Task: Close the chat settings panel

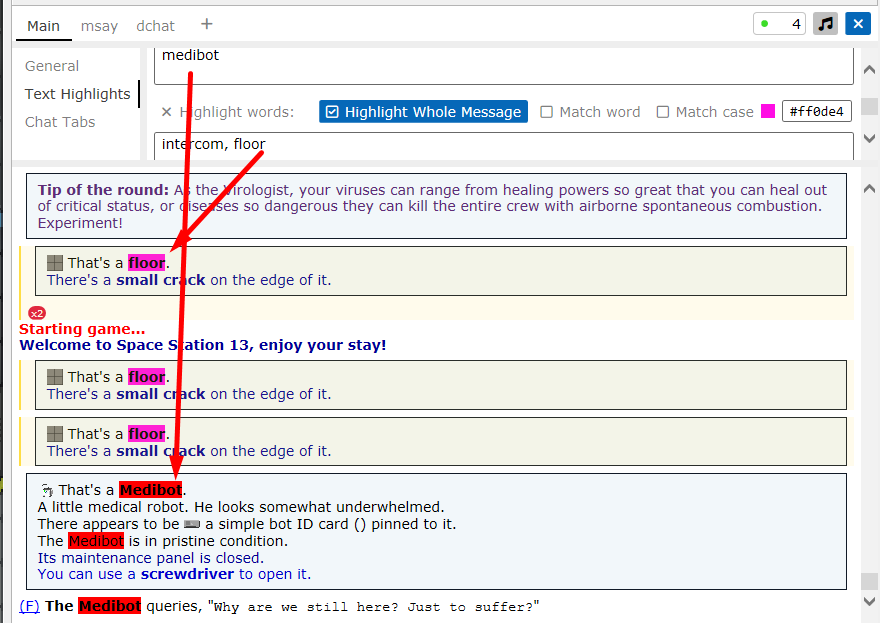Action: (858, 24)
